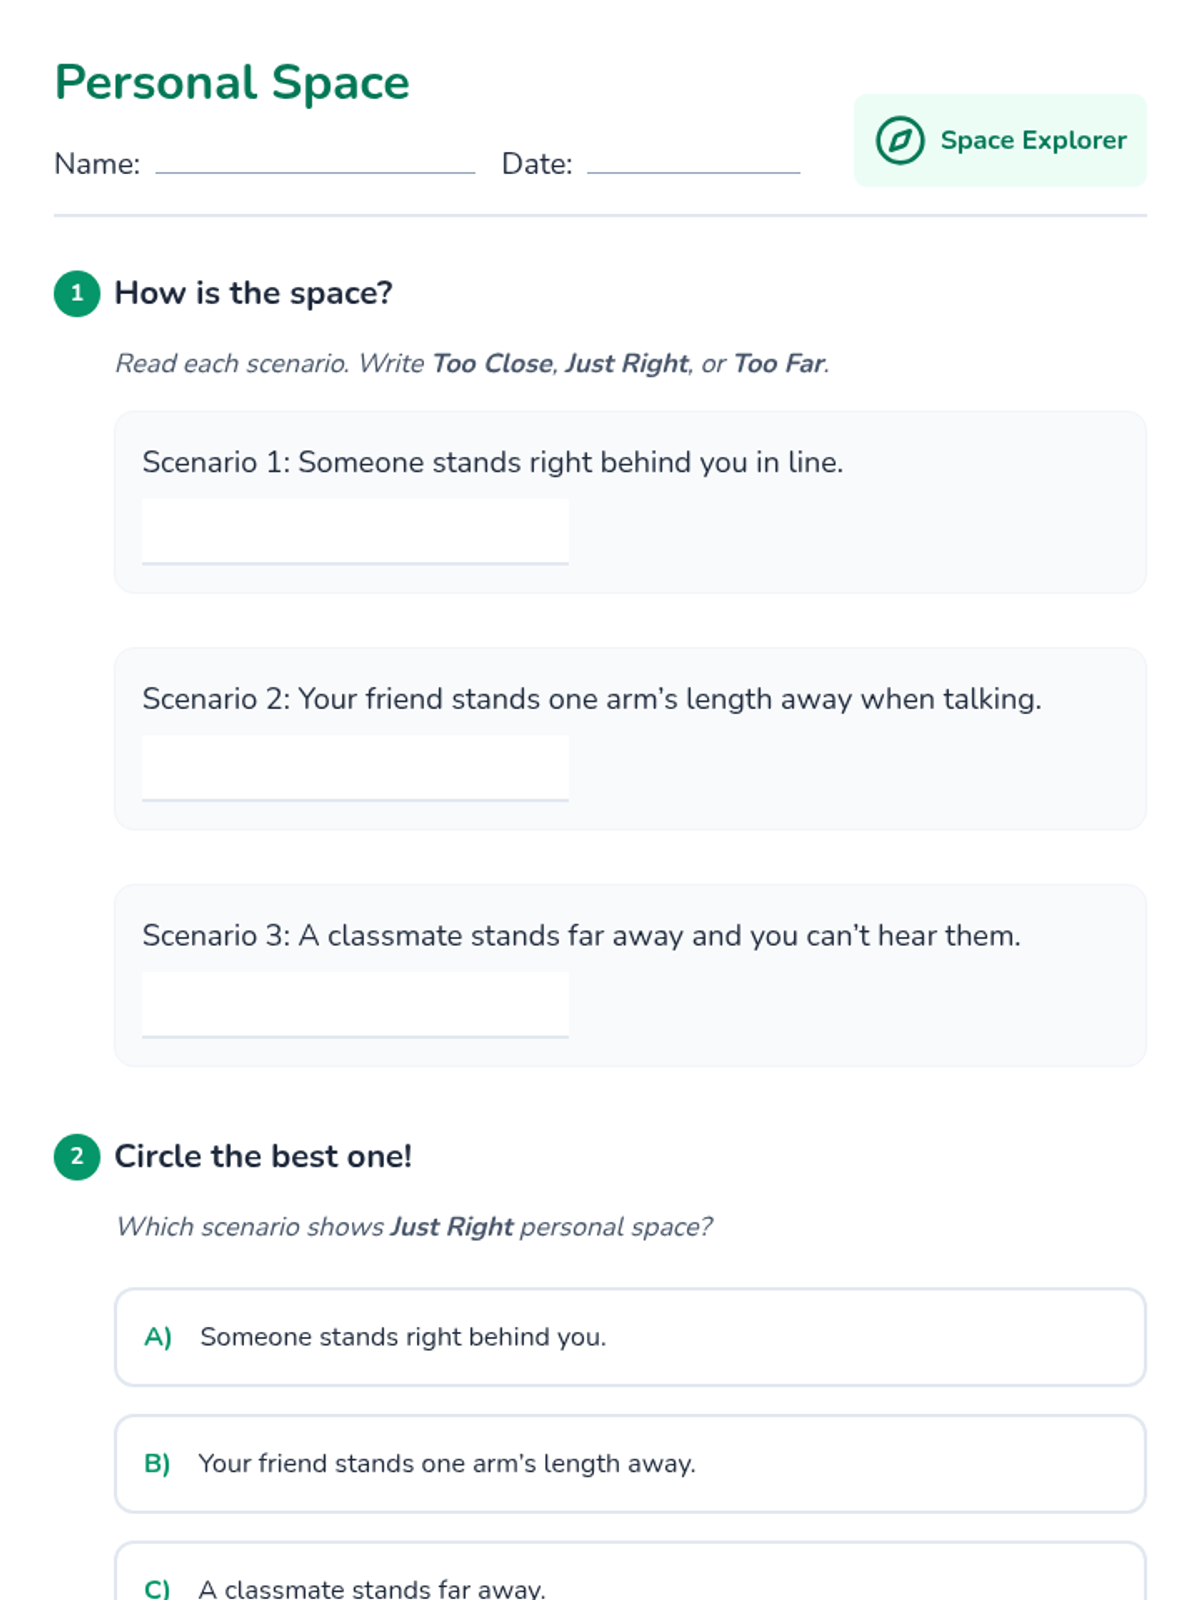Click the Scenario 1 answer field
This screenshot has height=1600, width=1200.
tap(355, 532)
